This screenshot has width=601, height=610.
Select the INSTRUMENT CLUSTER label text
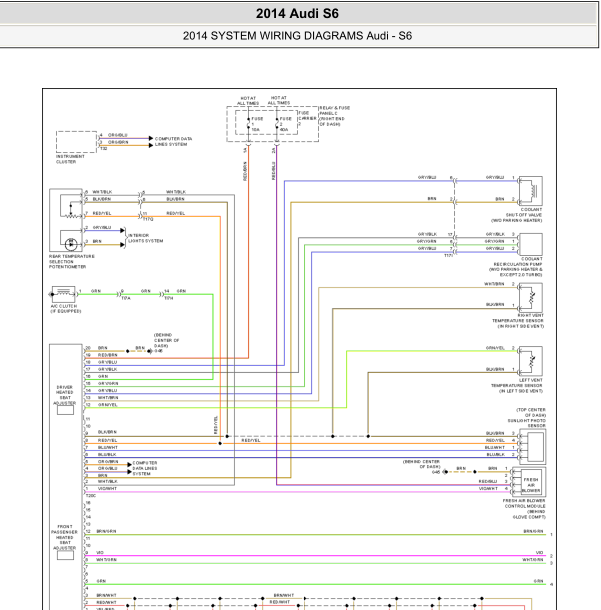pos(70,159)
